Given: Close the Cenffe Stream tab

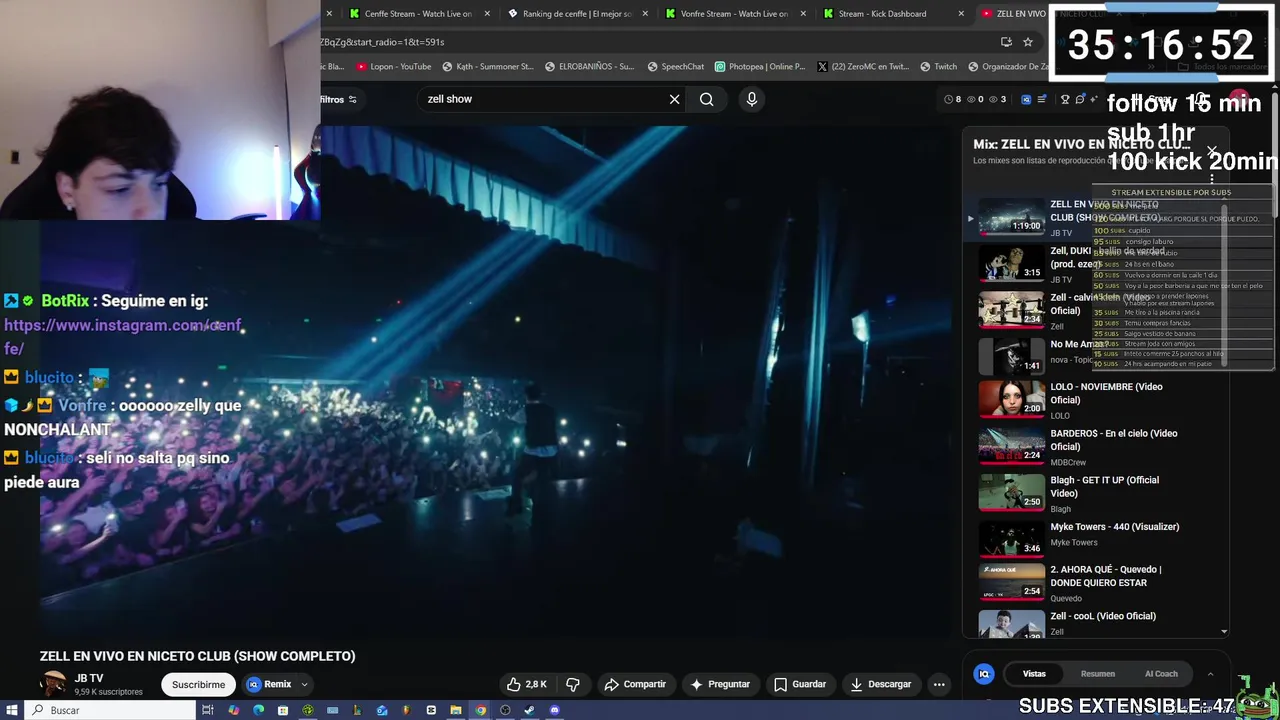Looking at the screenshot, I should [487, 14].
